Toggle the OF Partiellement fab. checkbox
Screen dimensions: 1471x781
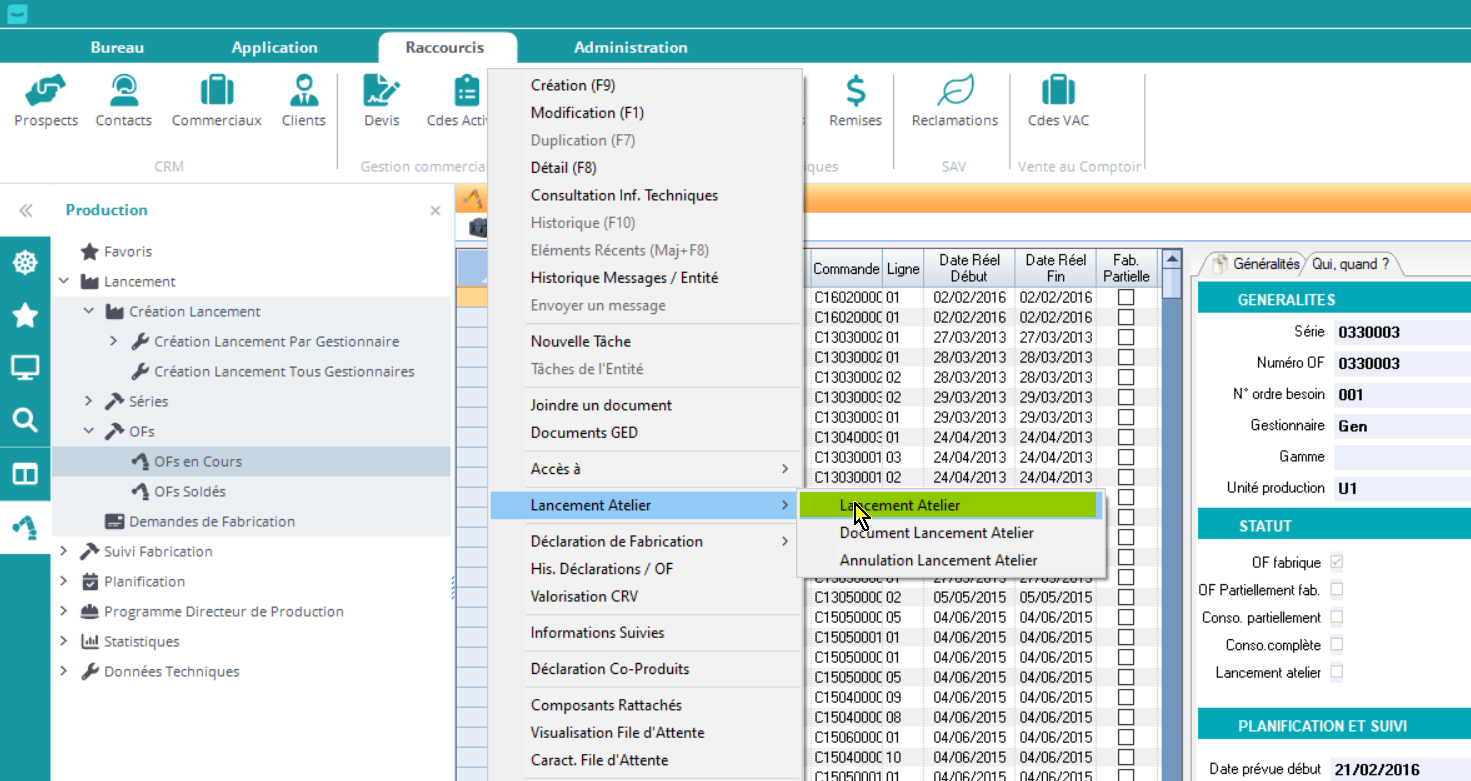pyautogui.click(x=1337, y=590)
